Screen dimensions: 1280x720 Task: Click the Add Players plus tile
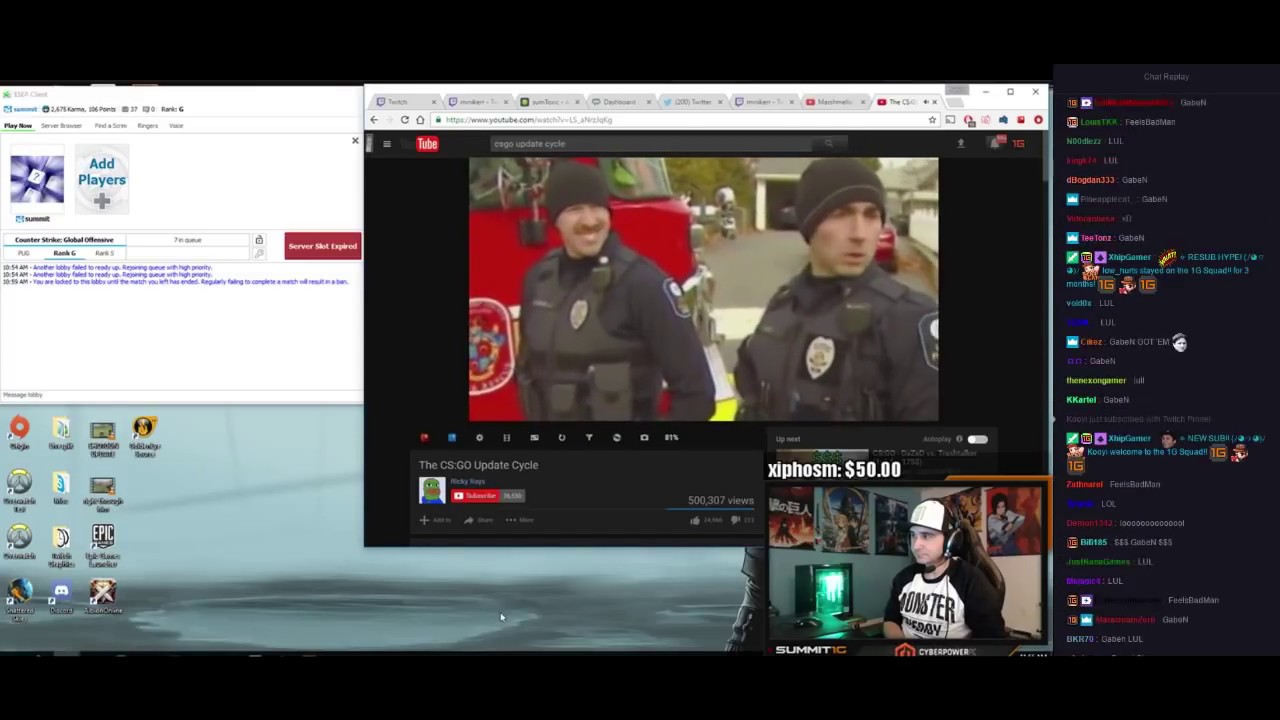(102, 180)
